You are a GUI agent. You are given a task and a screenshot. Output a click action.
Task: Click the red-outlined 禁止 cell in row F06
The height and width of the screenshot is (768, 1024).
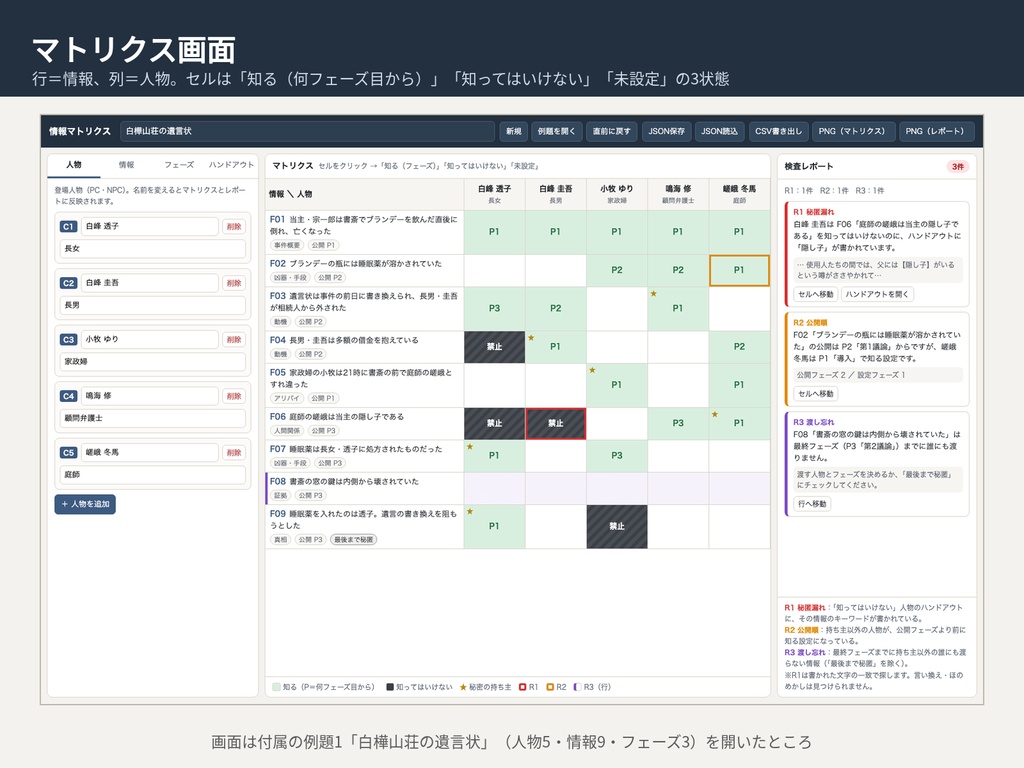556,423
